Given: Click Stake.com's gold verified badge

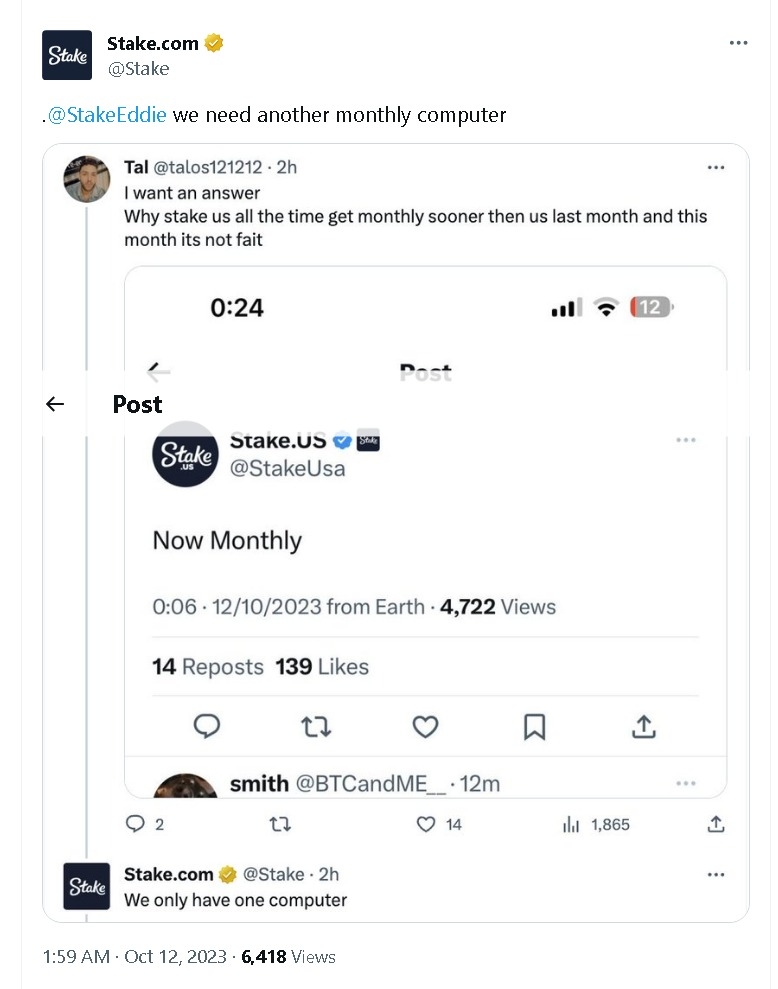Looking at the screenshot, I should point(211,42).
